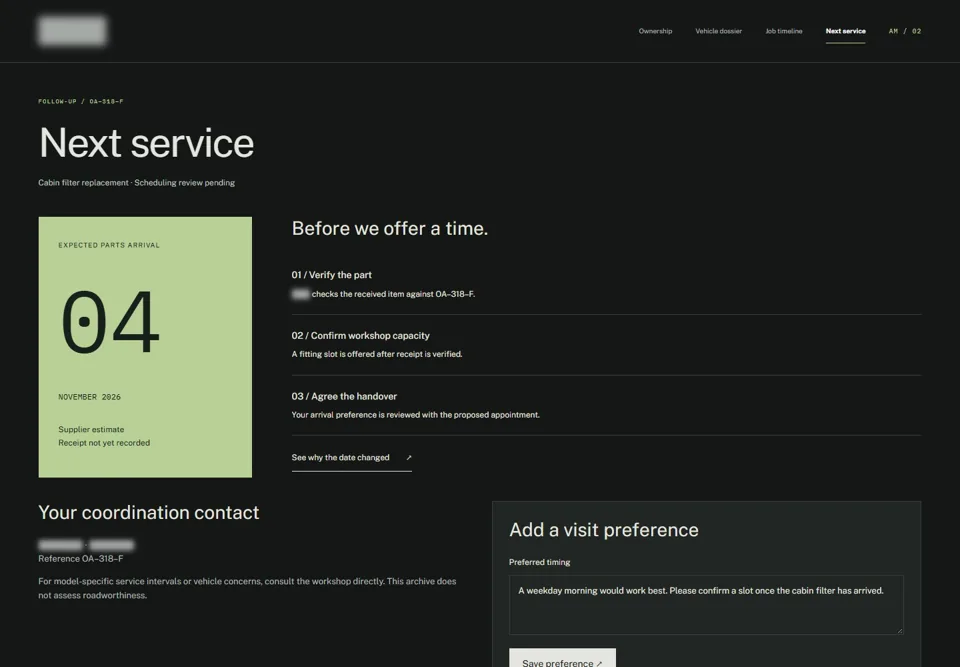This screenshot has width=960, height=667.
Task: Go to Vehicle dossier page
Action: pyautogui.click(x=718, y=31)
